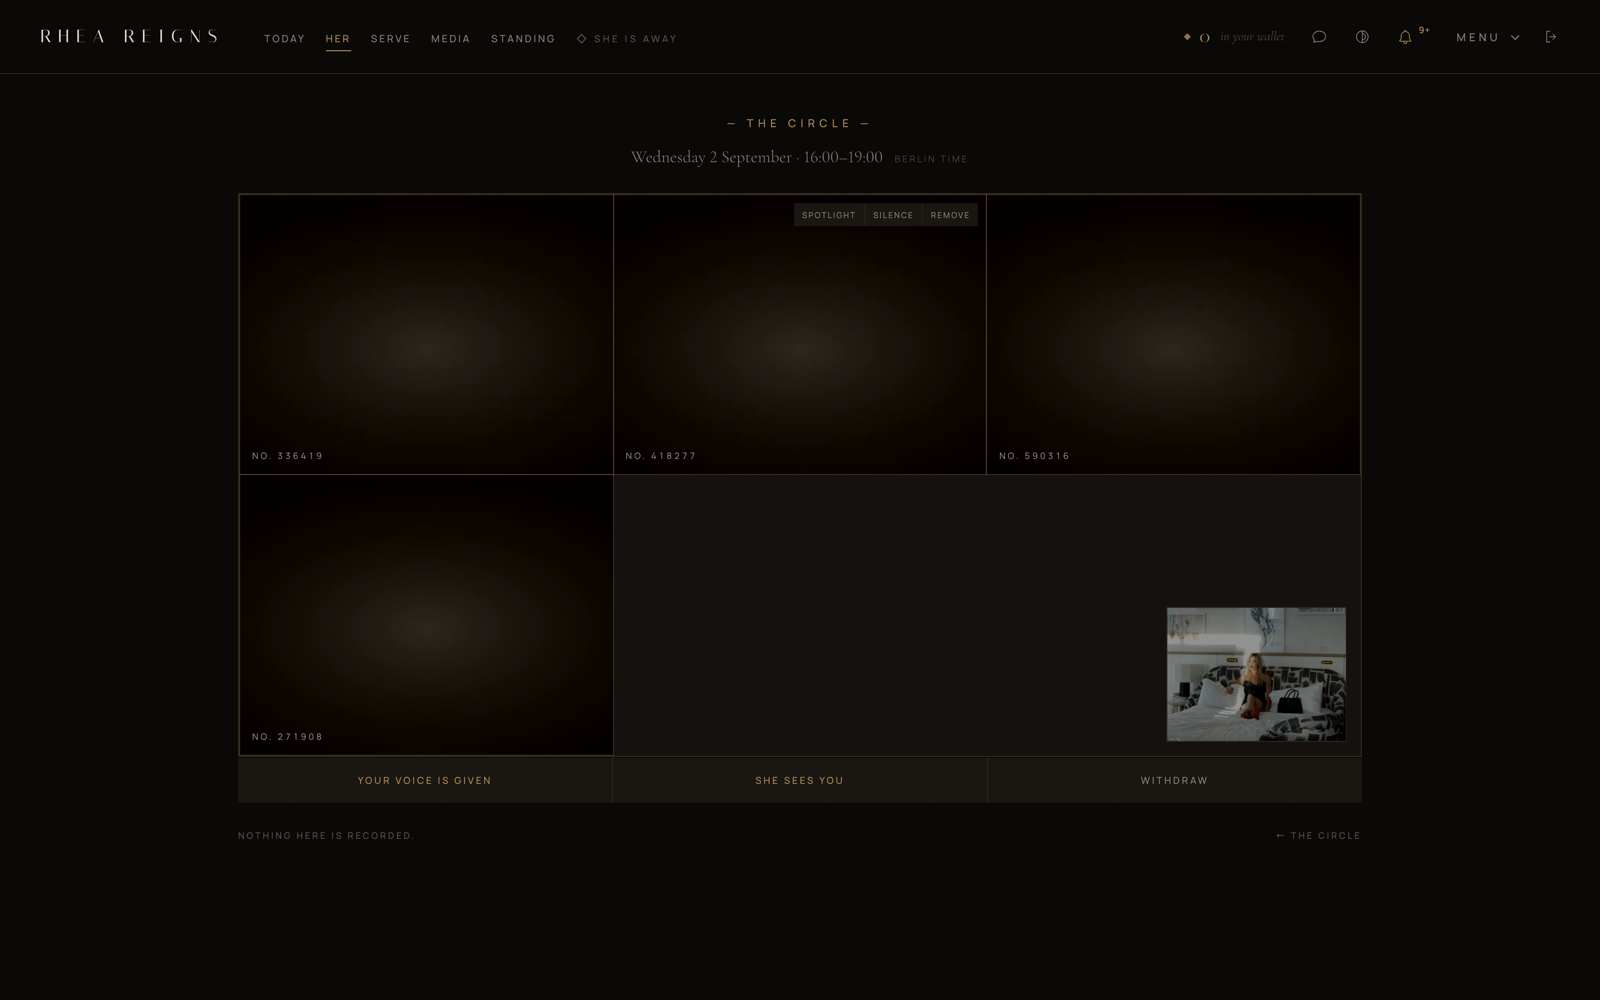This screenshot has width=1600, height=1000.
Task: Select the video tile No. 590316
Action: pos(1173,334)
